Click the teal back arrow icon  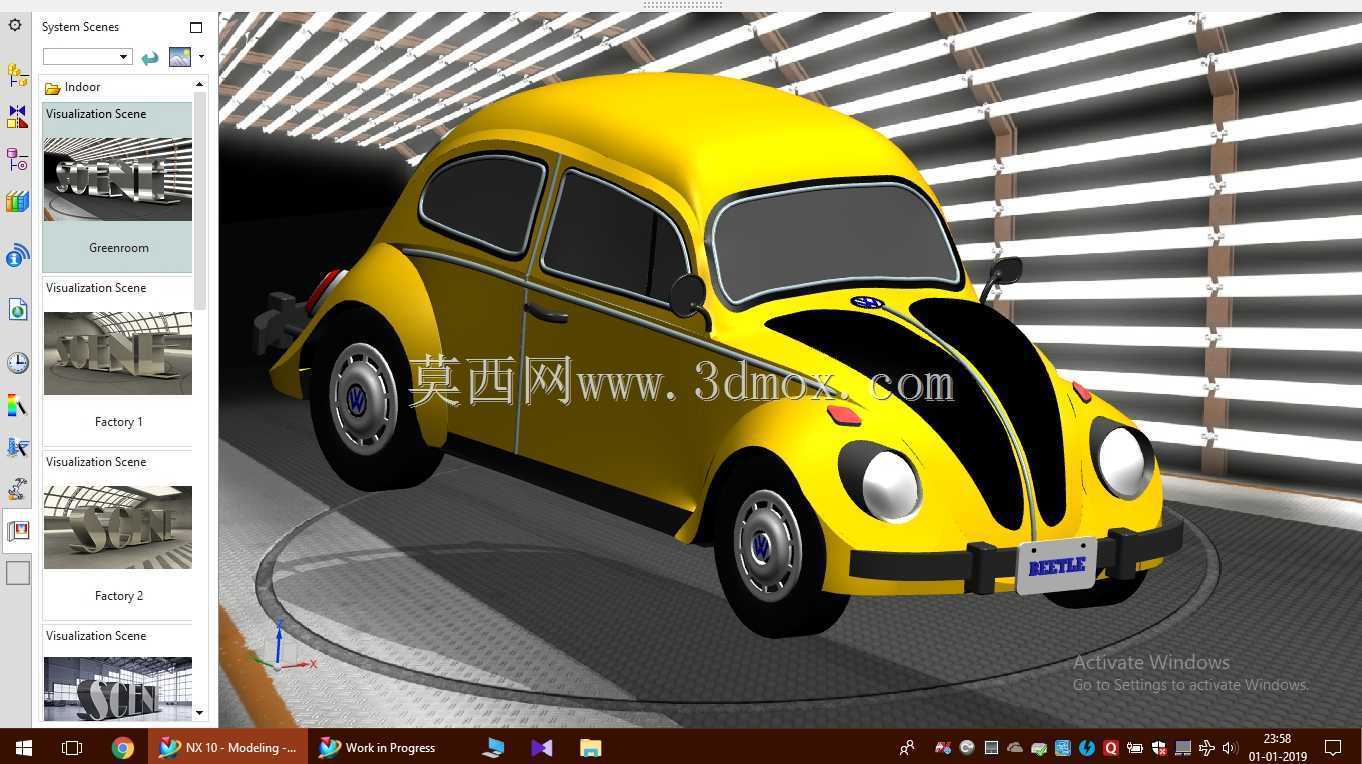pos(150,57)
